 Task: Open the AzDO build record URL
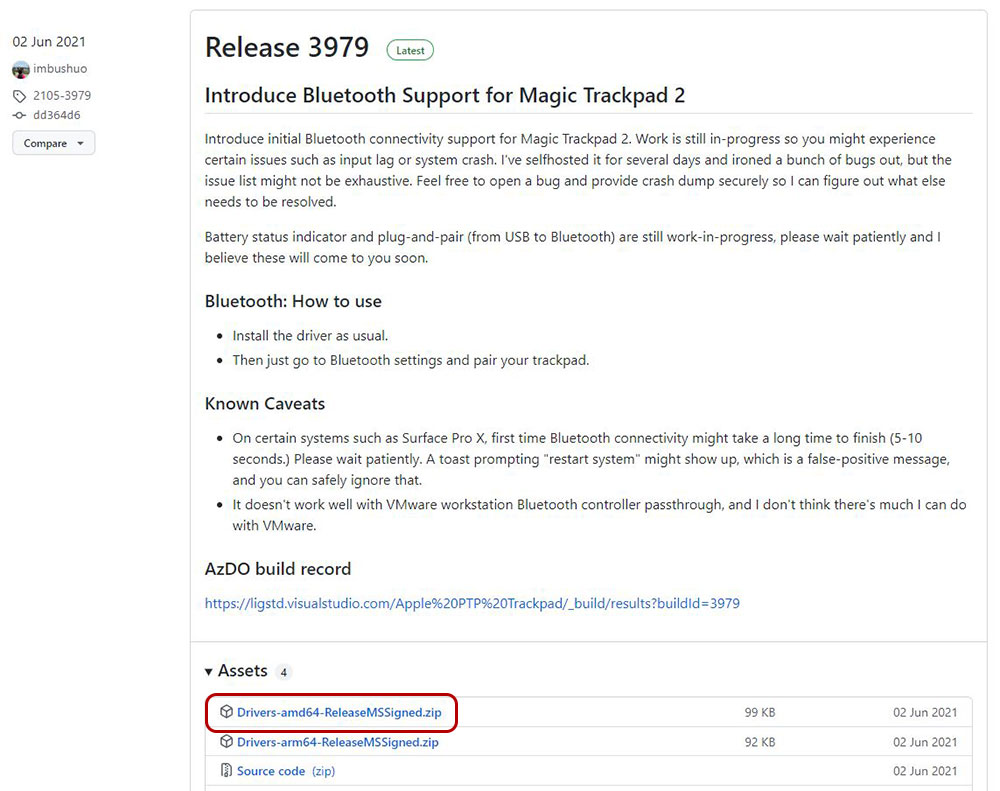(472, 603)
